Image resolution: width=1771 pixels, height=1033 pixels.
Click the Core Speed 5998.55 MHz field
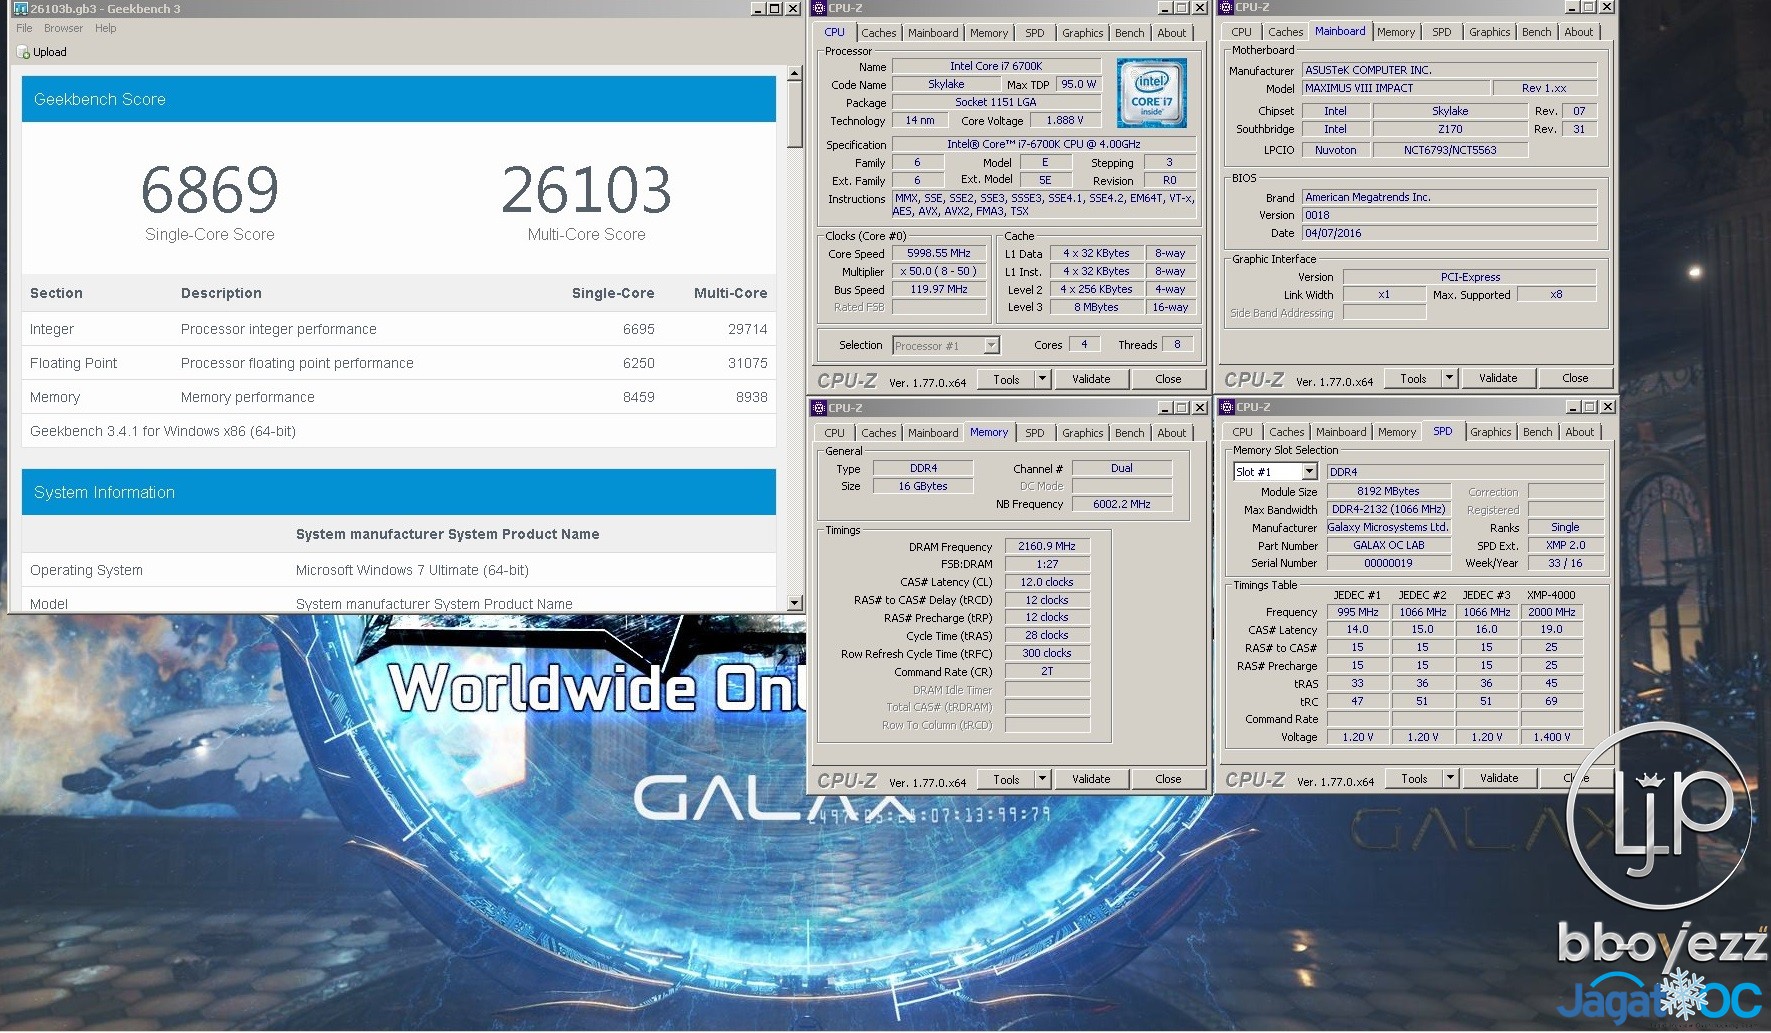(938, 254)
